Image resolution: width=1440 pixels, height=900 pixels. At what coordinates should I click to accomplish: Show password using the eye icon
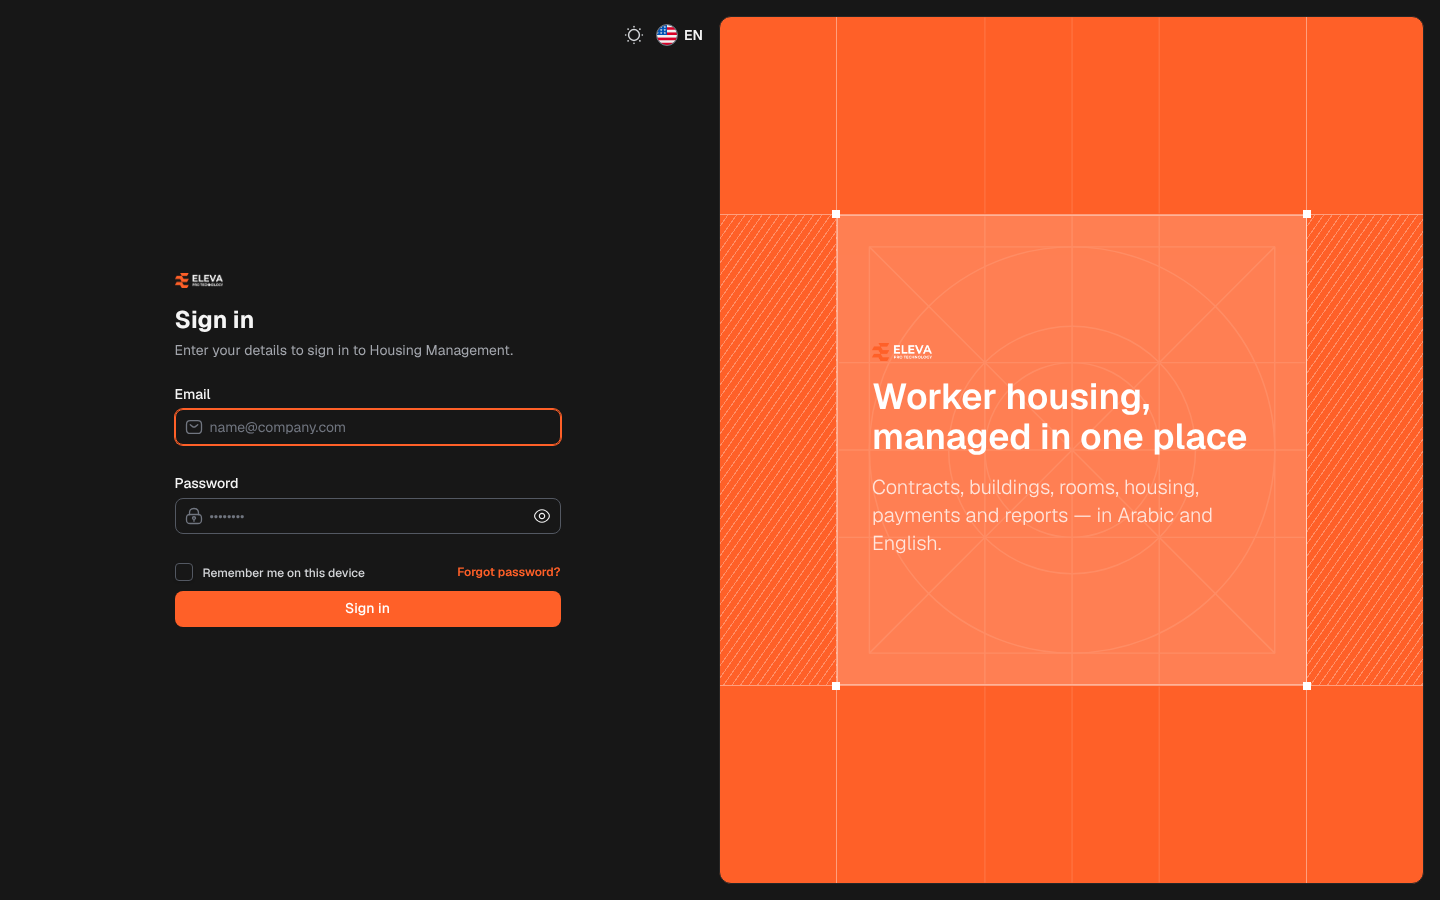tap(542, 516)
